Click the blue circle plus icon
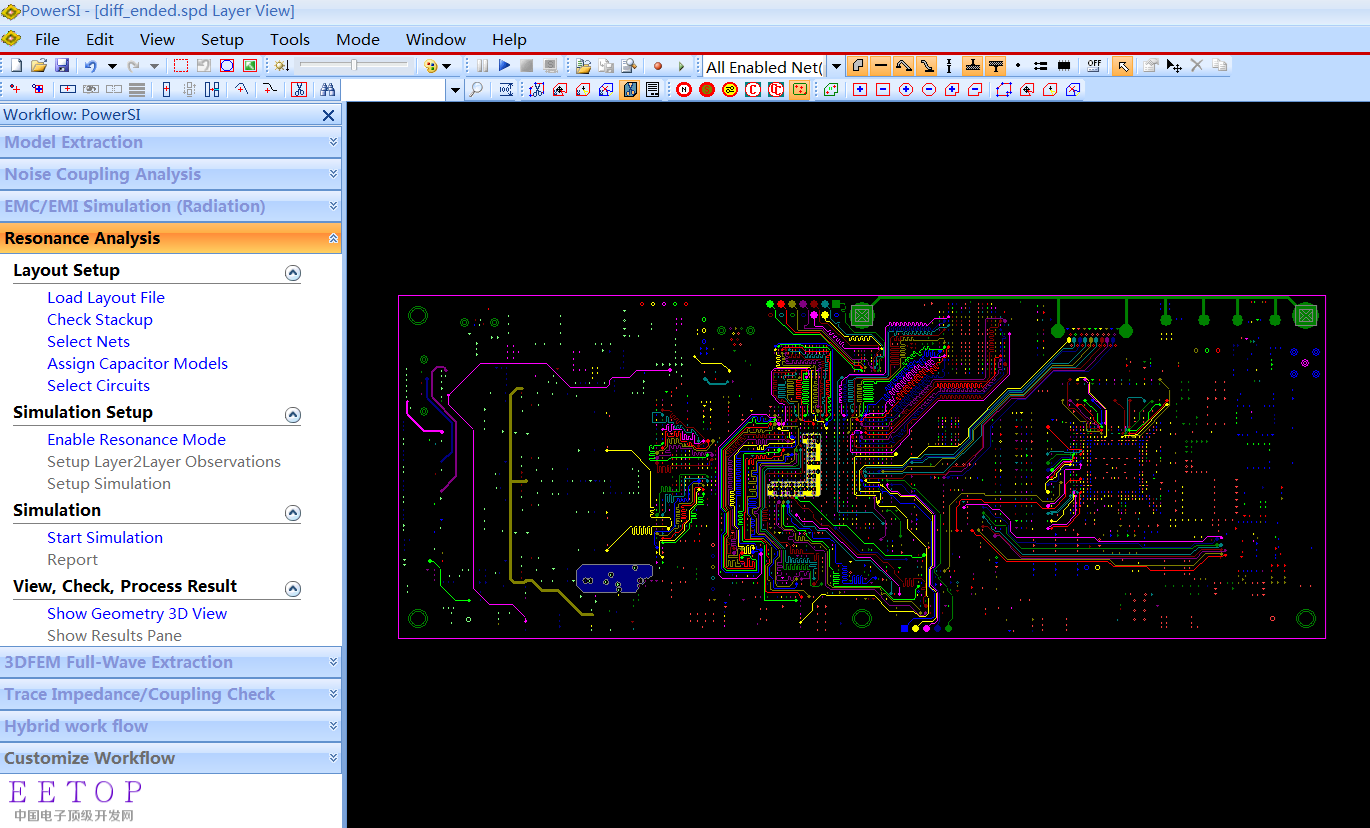 [906, 89]
